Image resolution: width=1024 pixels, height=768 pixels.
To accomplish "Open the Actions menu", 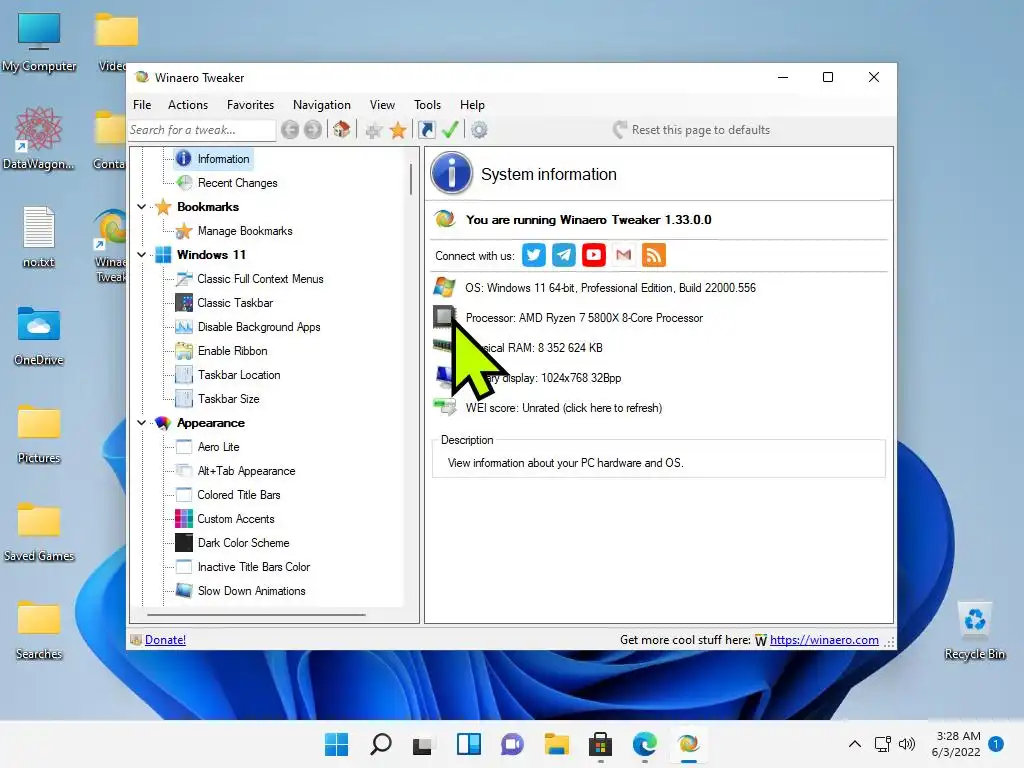I will click(187, 104).
